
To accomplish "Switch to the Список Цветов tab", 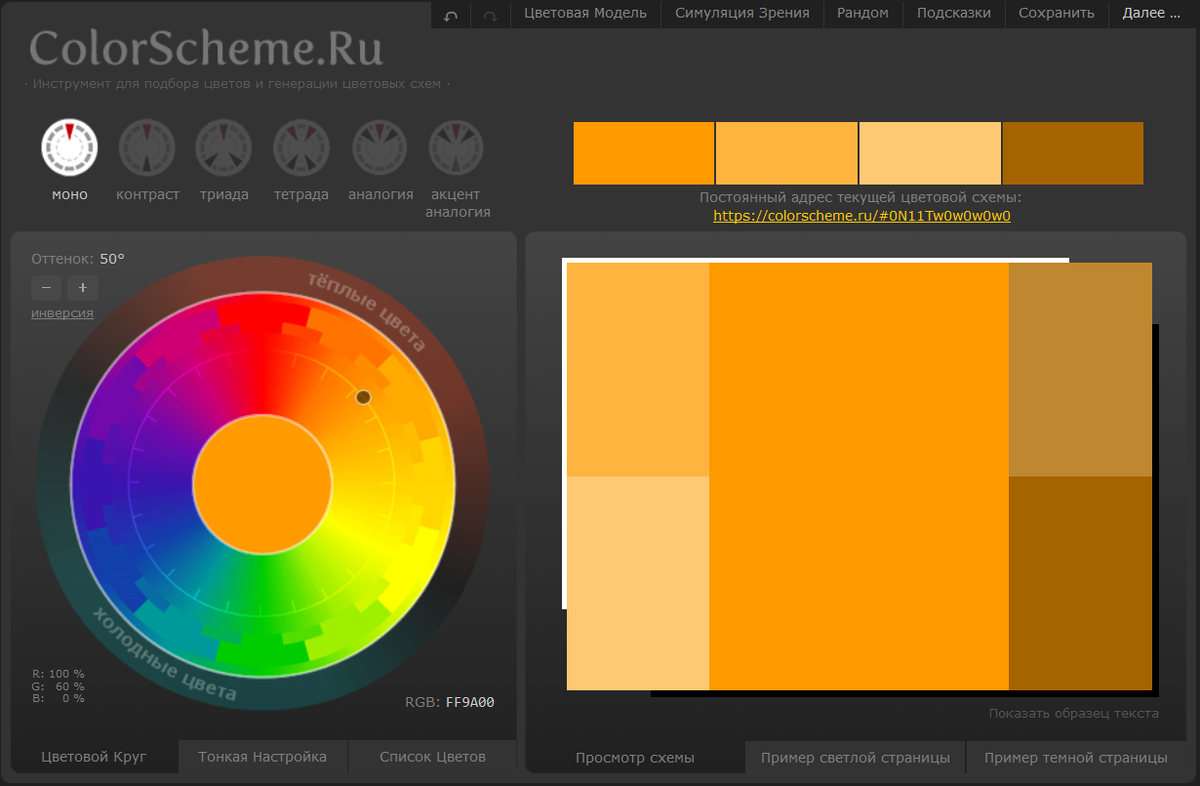I will (x=433, y=757).
